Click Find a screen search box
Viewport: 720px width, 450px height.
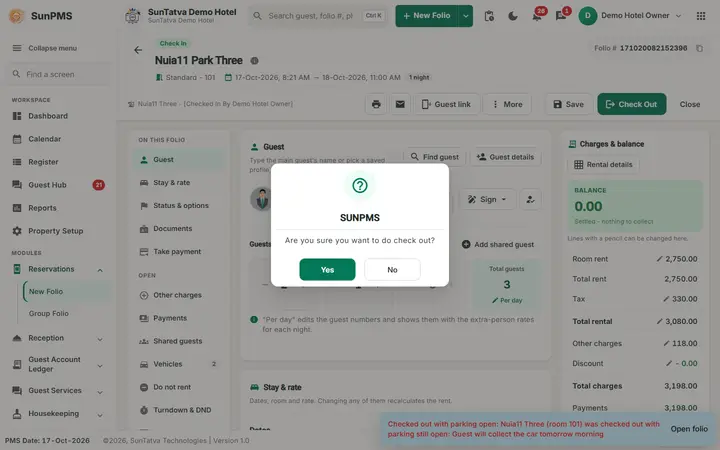(58, 74)
